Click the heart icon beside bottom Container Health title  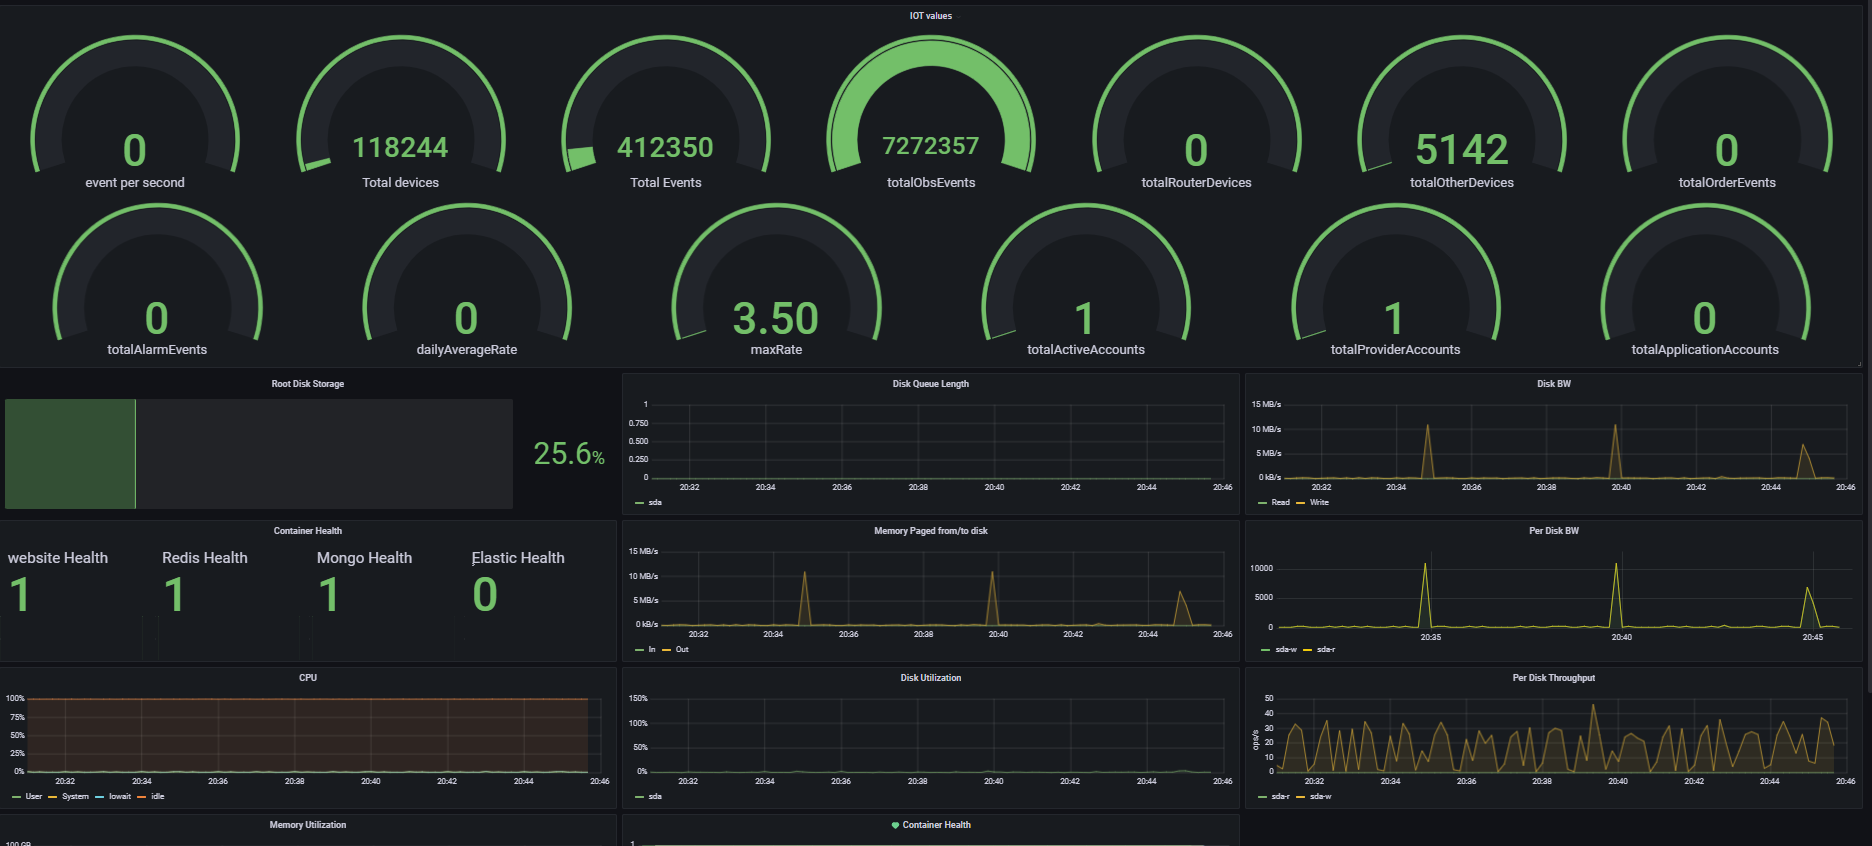click(895, 825)
